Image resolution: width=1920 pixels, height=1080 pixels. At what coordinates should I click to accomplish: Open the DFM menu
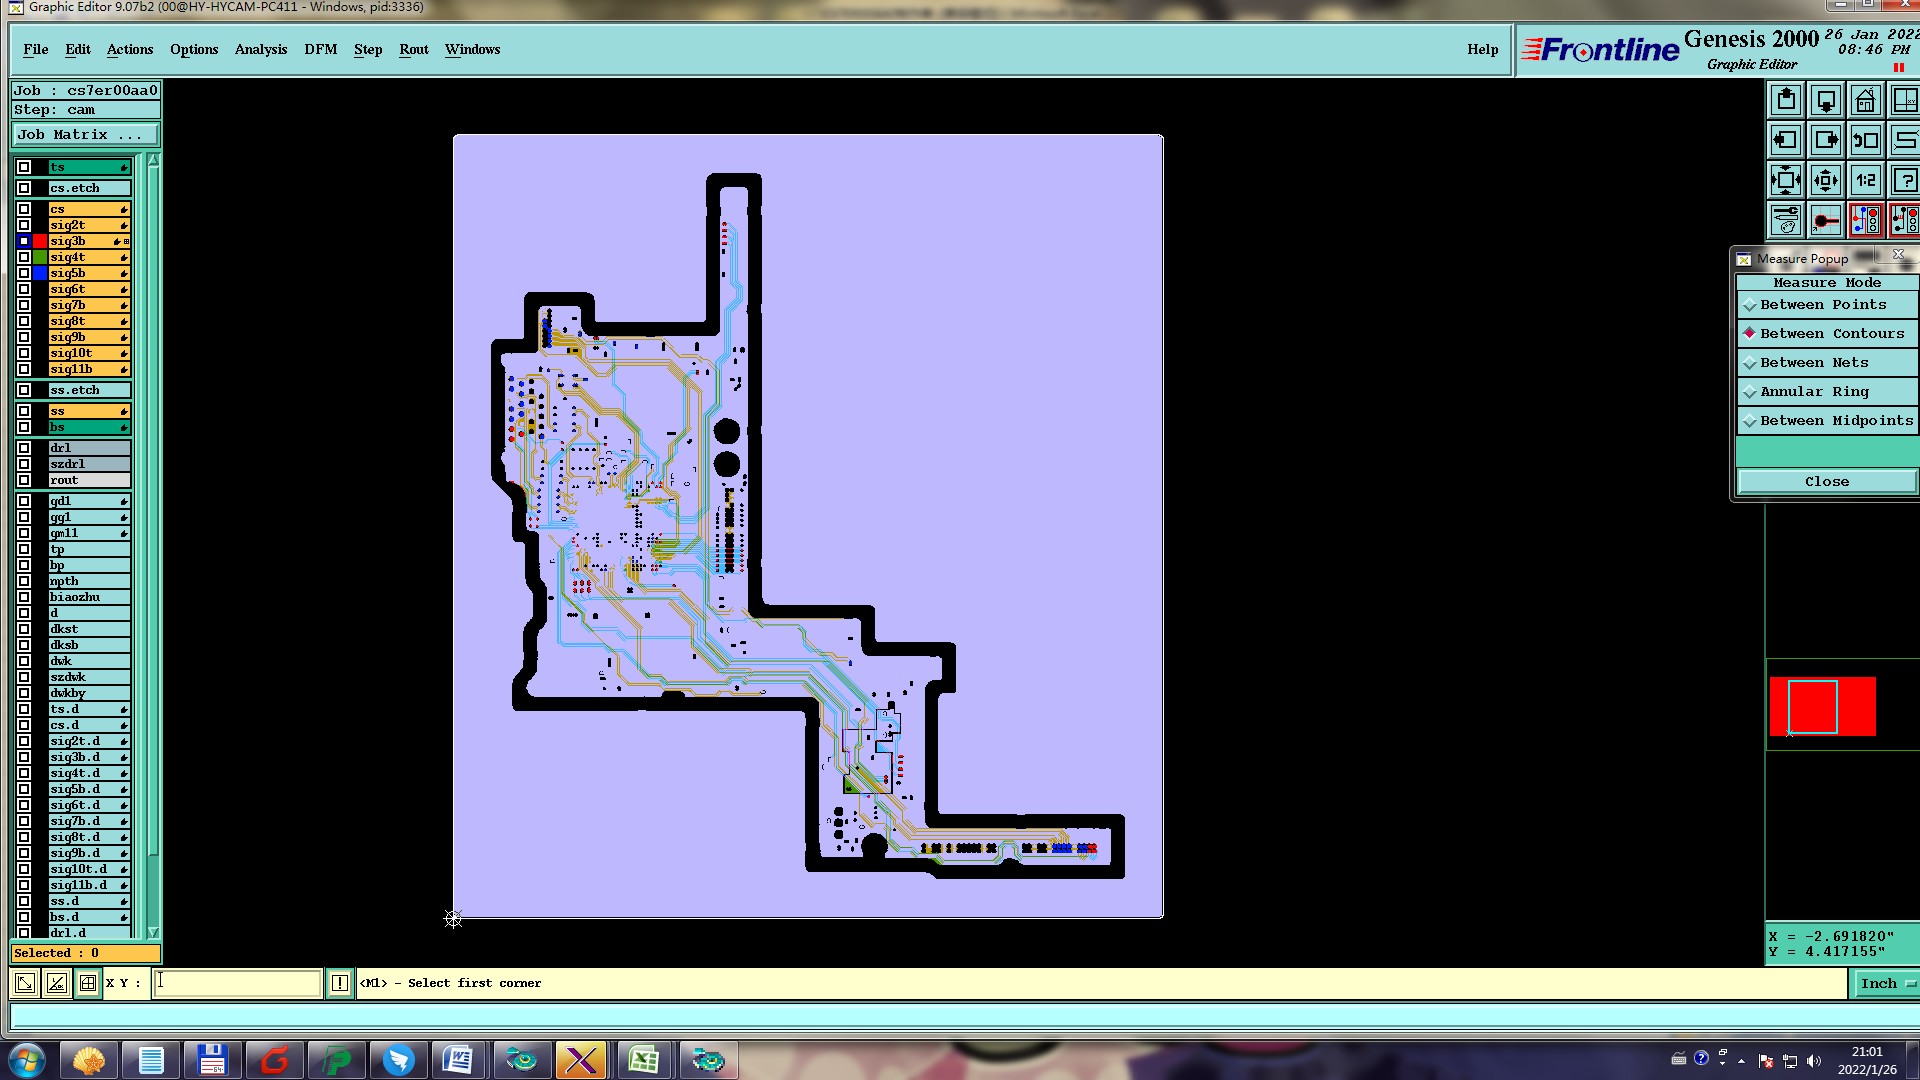click(320, 49)
